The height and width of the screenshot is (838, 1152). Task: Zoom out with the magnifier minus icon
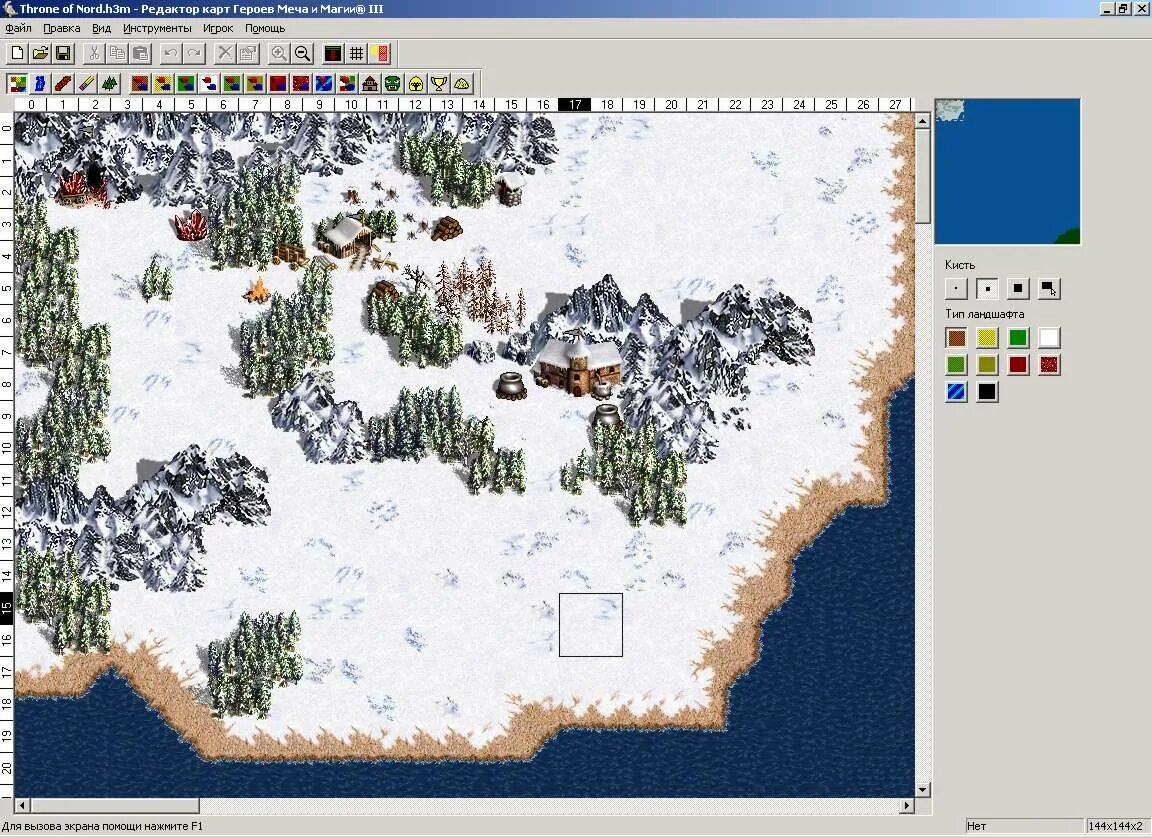pos(302,54)
